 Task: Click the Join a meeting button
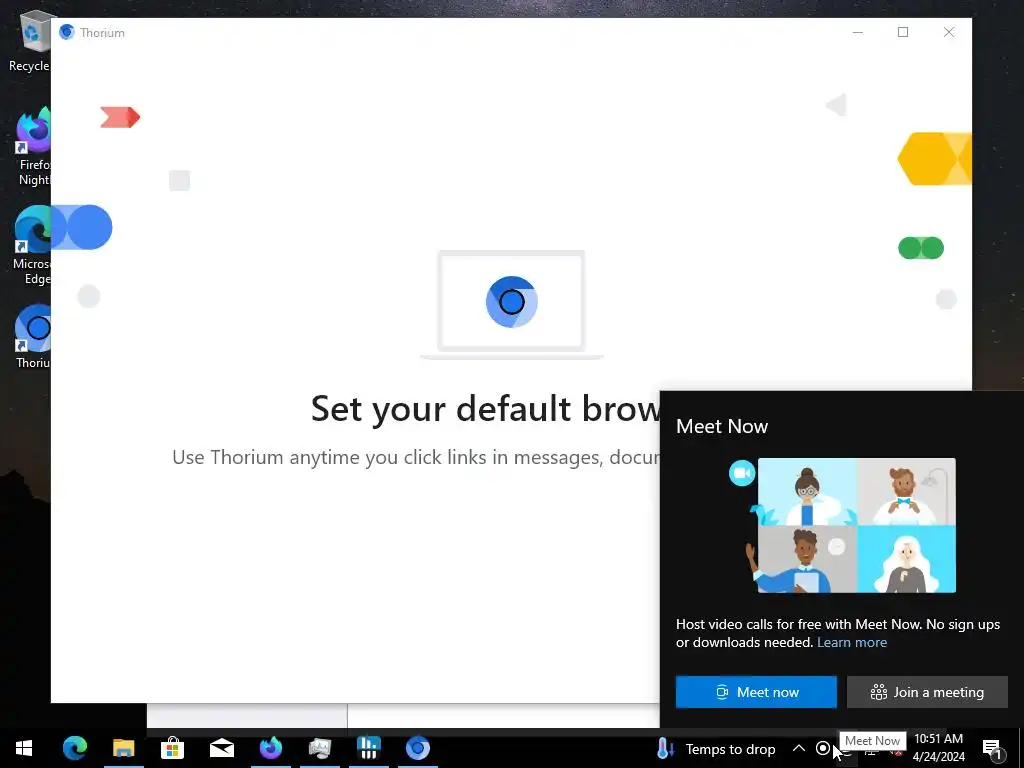tap(927, 692)
